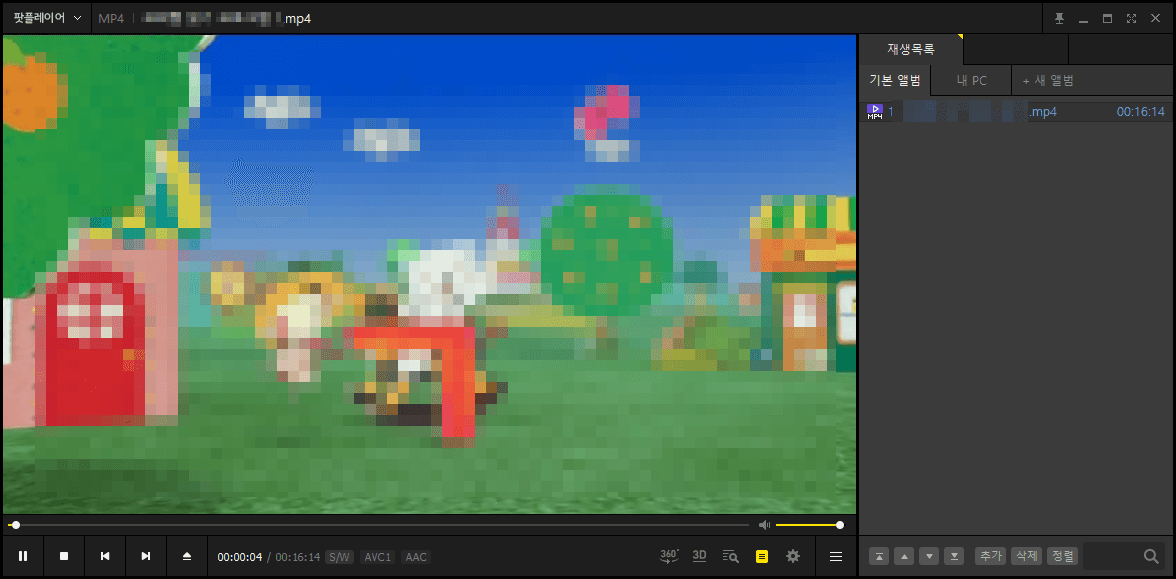
Task: Click the AAC audio codec label
Action: pyautogui.click(x=416, y=557)
